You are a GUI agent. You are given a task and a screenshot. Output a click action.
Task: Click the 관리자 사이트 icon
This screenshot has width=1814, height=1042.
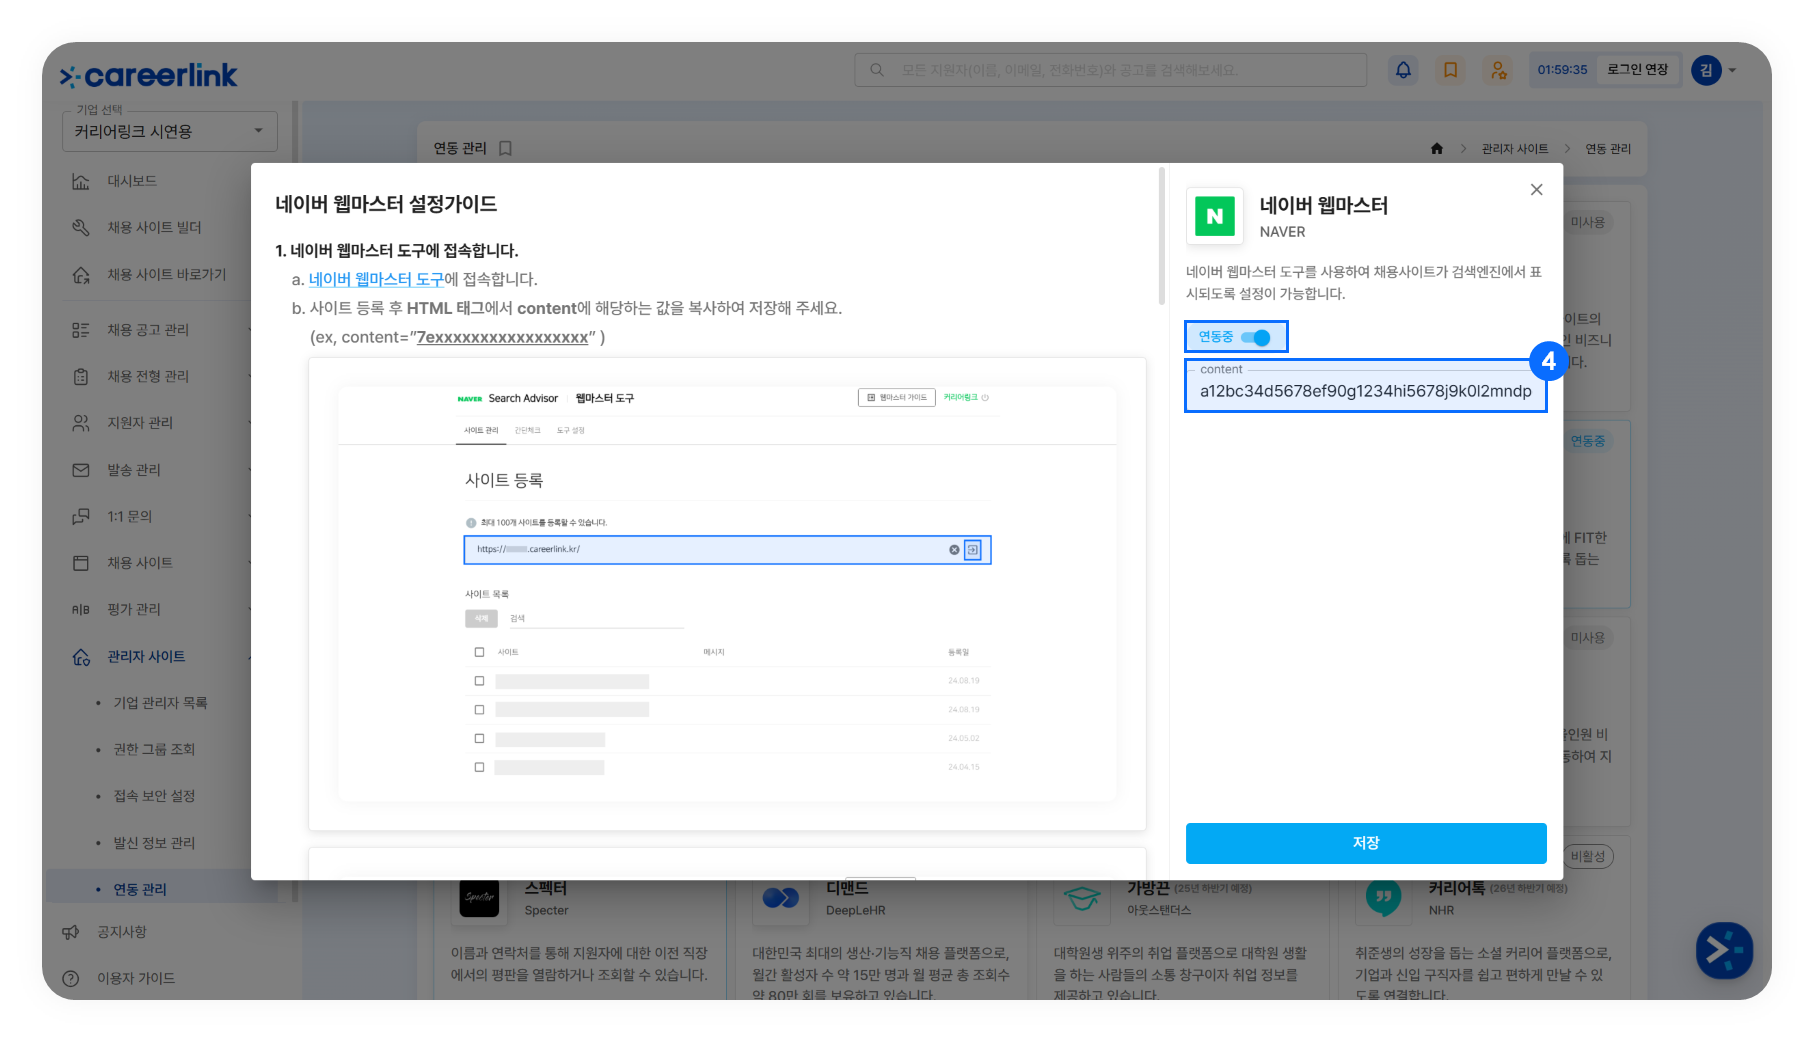[x=81, y=656]
